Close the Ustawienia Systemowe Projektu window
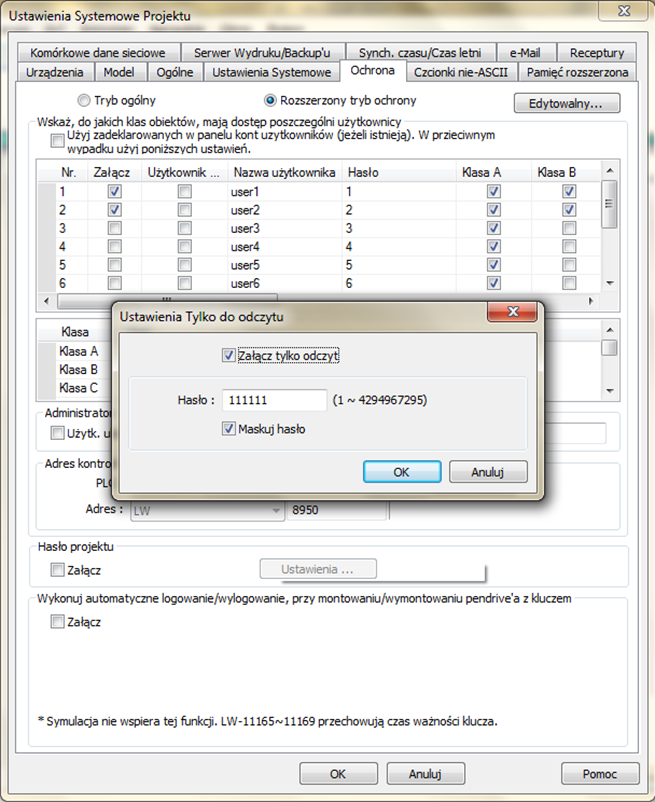This screenshot has height=802, width=655. (x=624, y=11)
